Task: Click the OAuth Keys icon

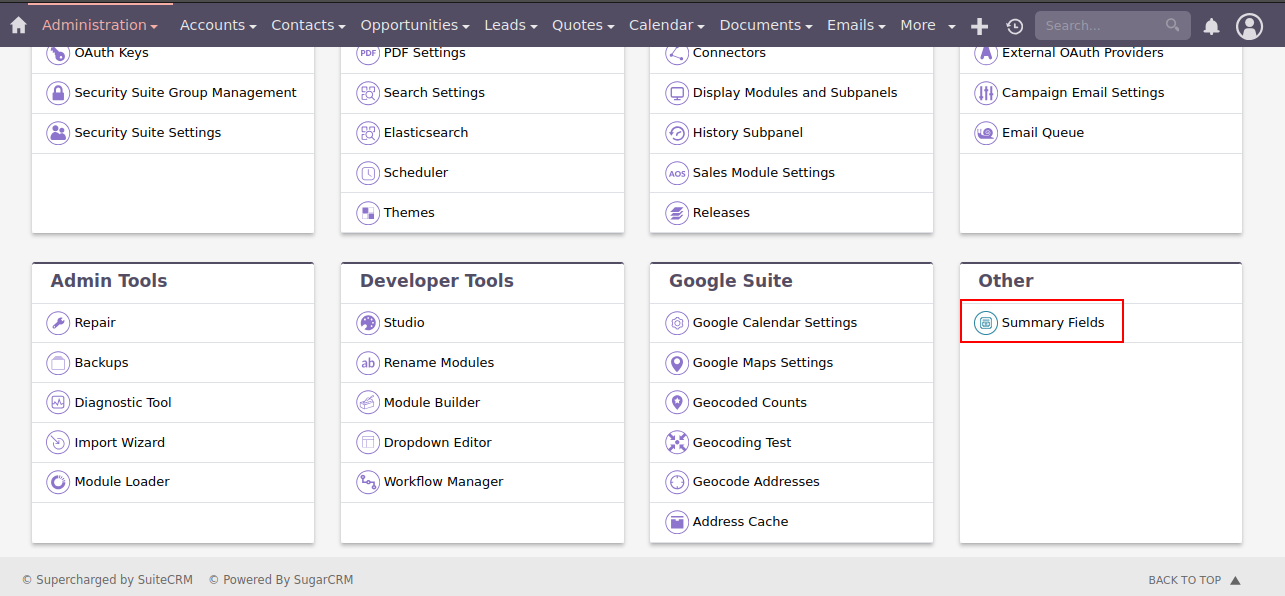Action: [58, 53]
